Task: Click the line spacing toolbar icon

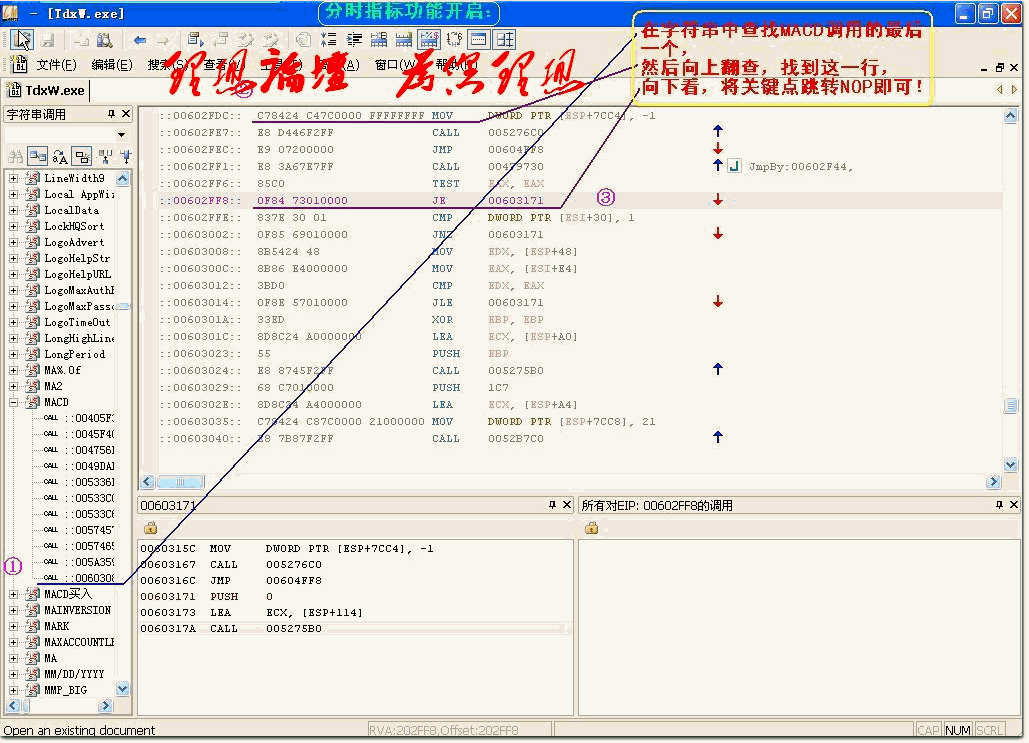Action: tap(328, 39)
